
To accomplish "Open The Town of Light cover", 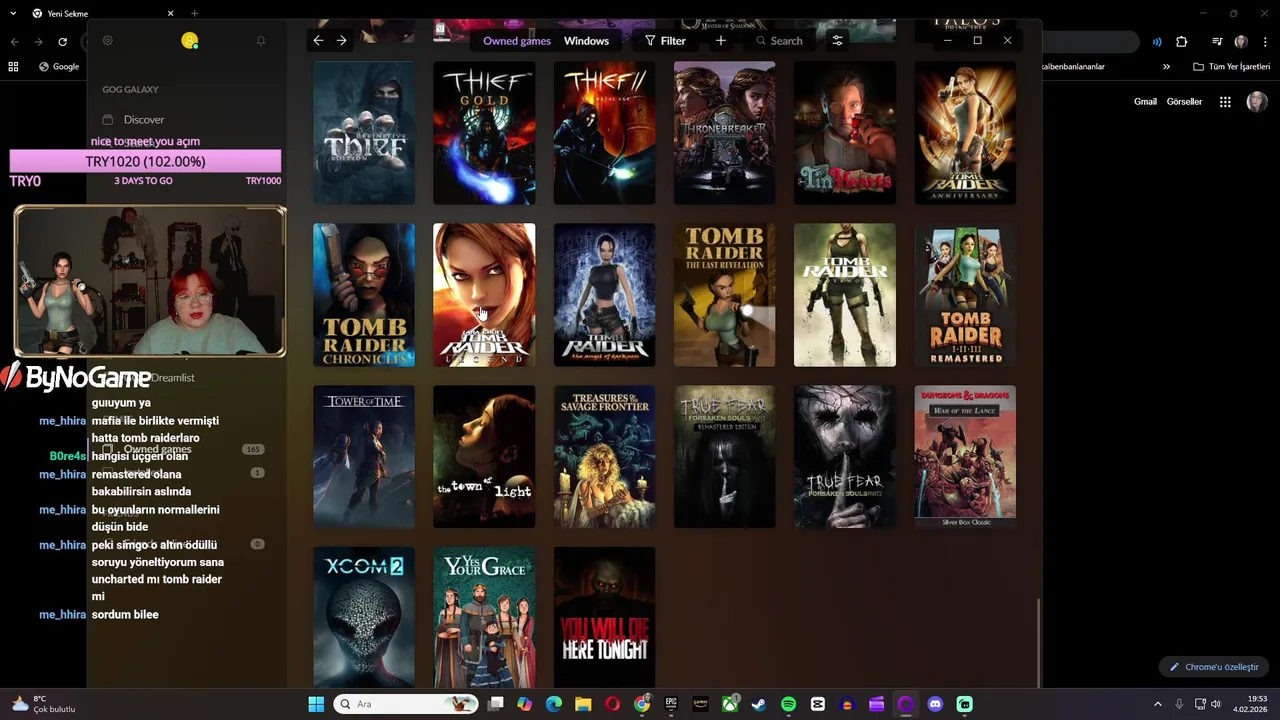I will (484, 457).
